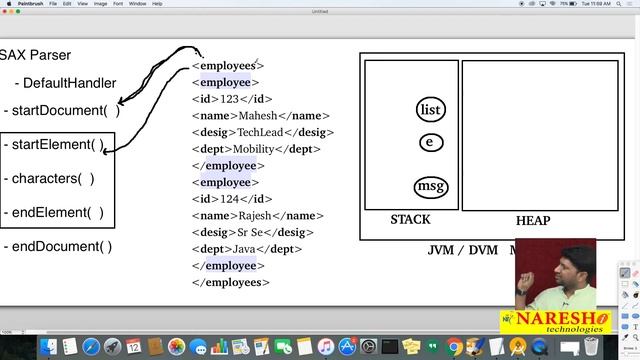Open Spotlight search in menu bar

tap(619, 4)
